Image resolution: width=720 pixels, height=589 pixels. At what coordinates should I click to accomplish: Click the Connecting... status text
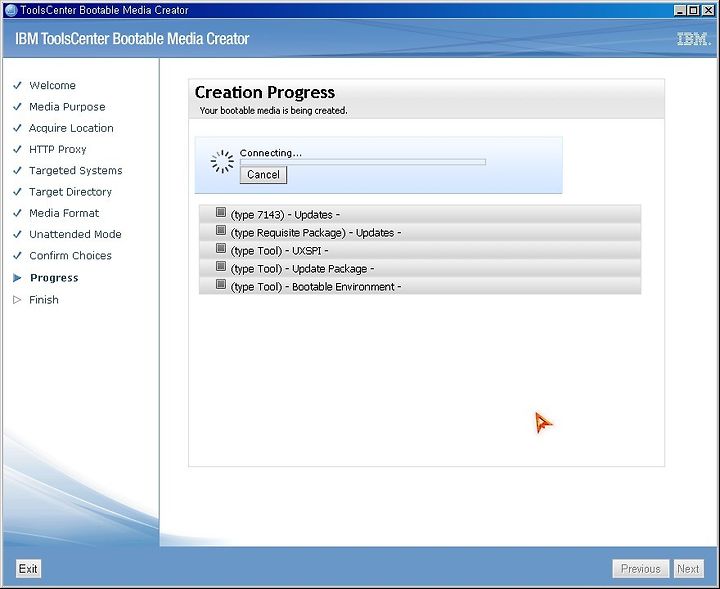[271, 153]
